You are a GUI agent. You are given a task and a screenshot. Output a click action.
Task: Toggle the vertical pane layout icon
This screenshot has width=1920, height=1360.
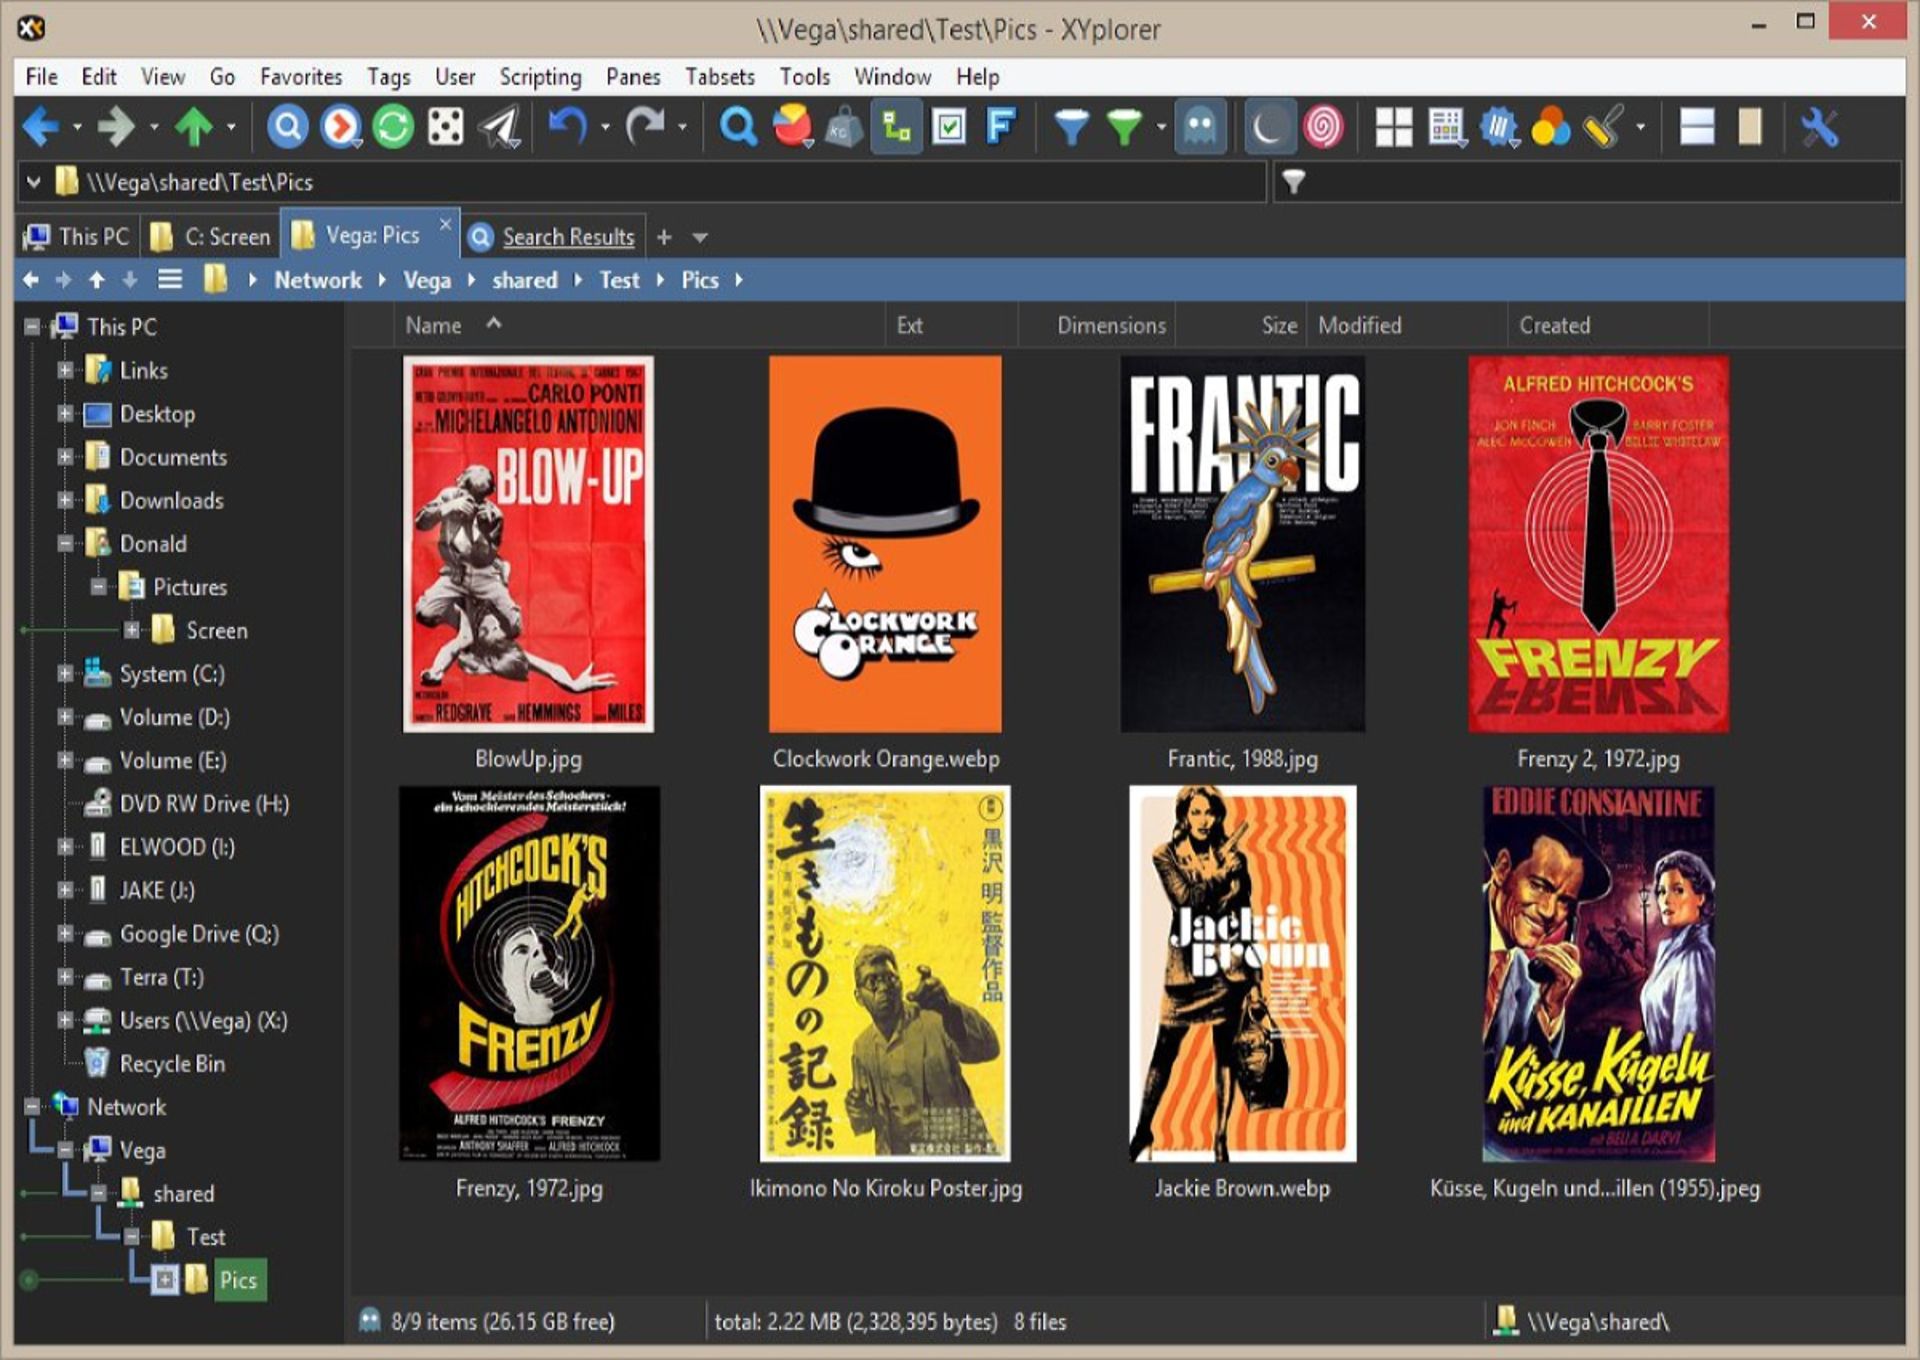1749,127
